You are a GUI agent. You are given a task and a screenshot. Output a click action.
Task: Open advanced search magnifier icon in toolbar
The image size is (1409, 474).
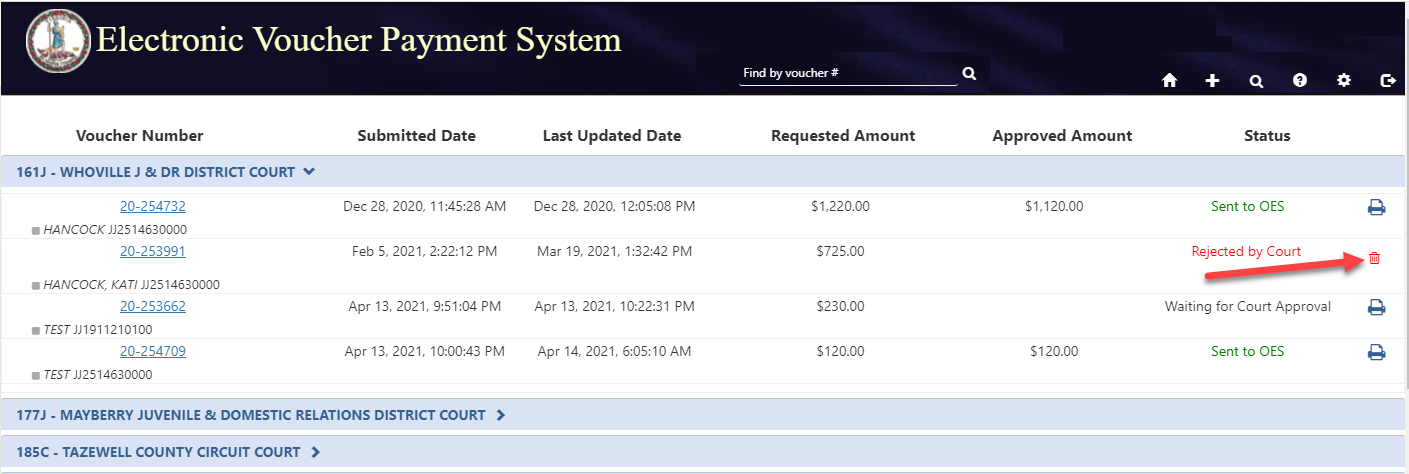1256,81
